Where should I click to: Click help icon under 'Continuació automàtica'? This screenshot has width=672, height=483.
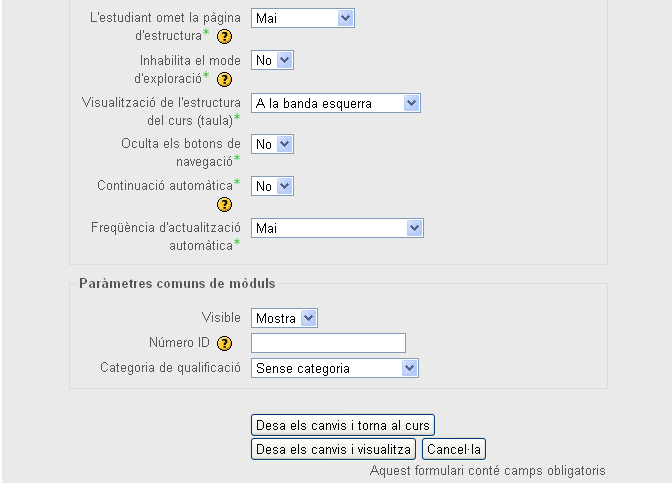click(x=224, y=204)
